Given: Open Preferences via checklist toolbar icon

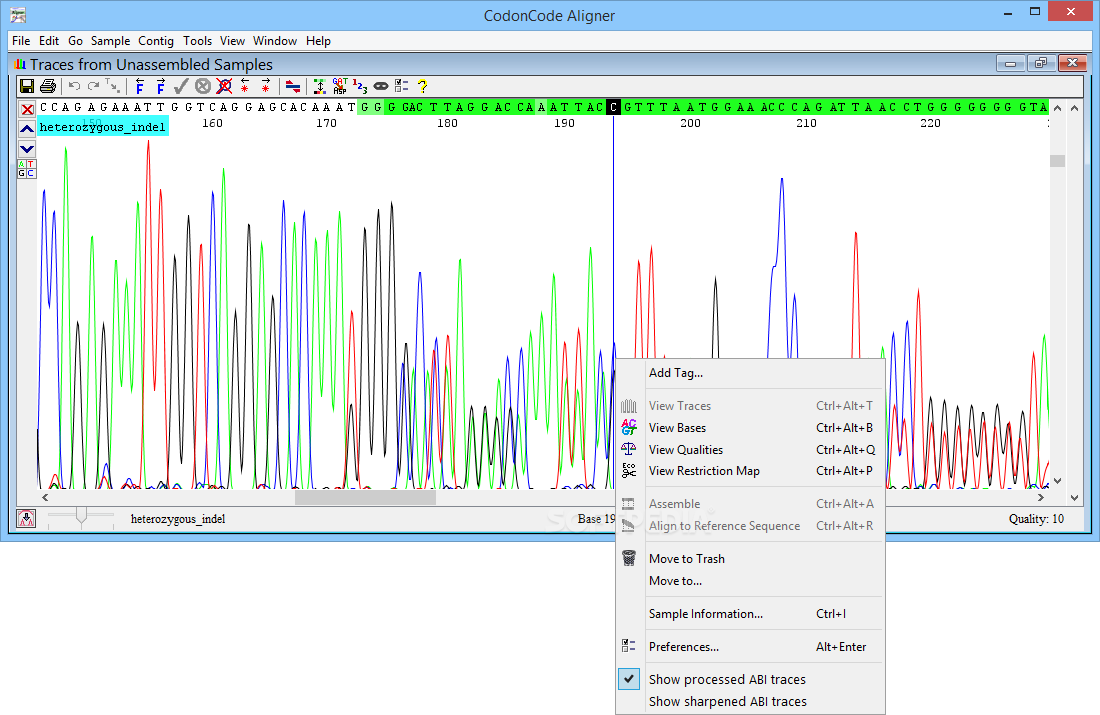Looking at the screenshot, I should coord(401,86).
